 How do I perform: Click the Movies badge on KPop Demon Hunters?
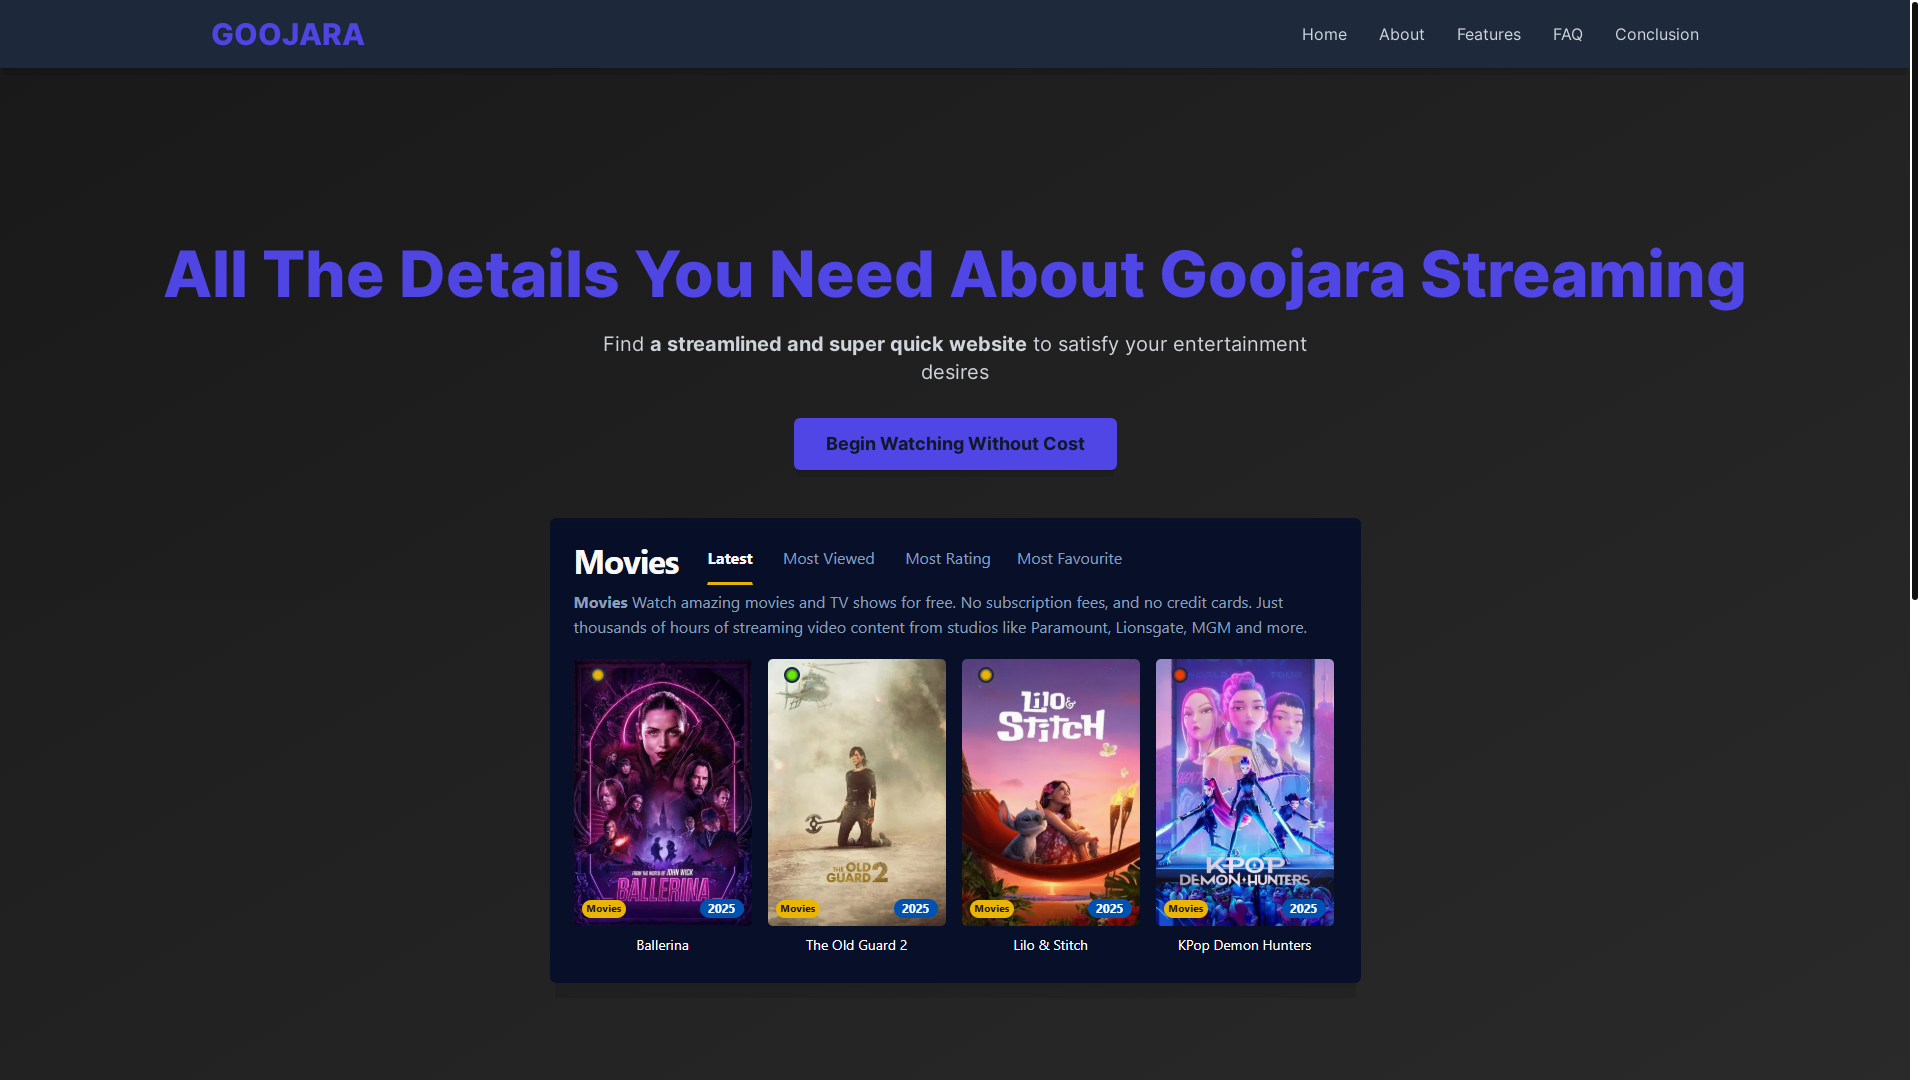coord(1186,909)
